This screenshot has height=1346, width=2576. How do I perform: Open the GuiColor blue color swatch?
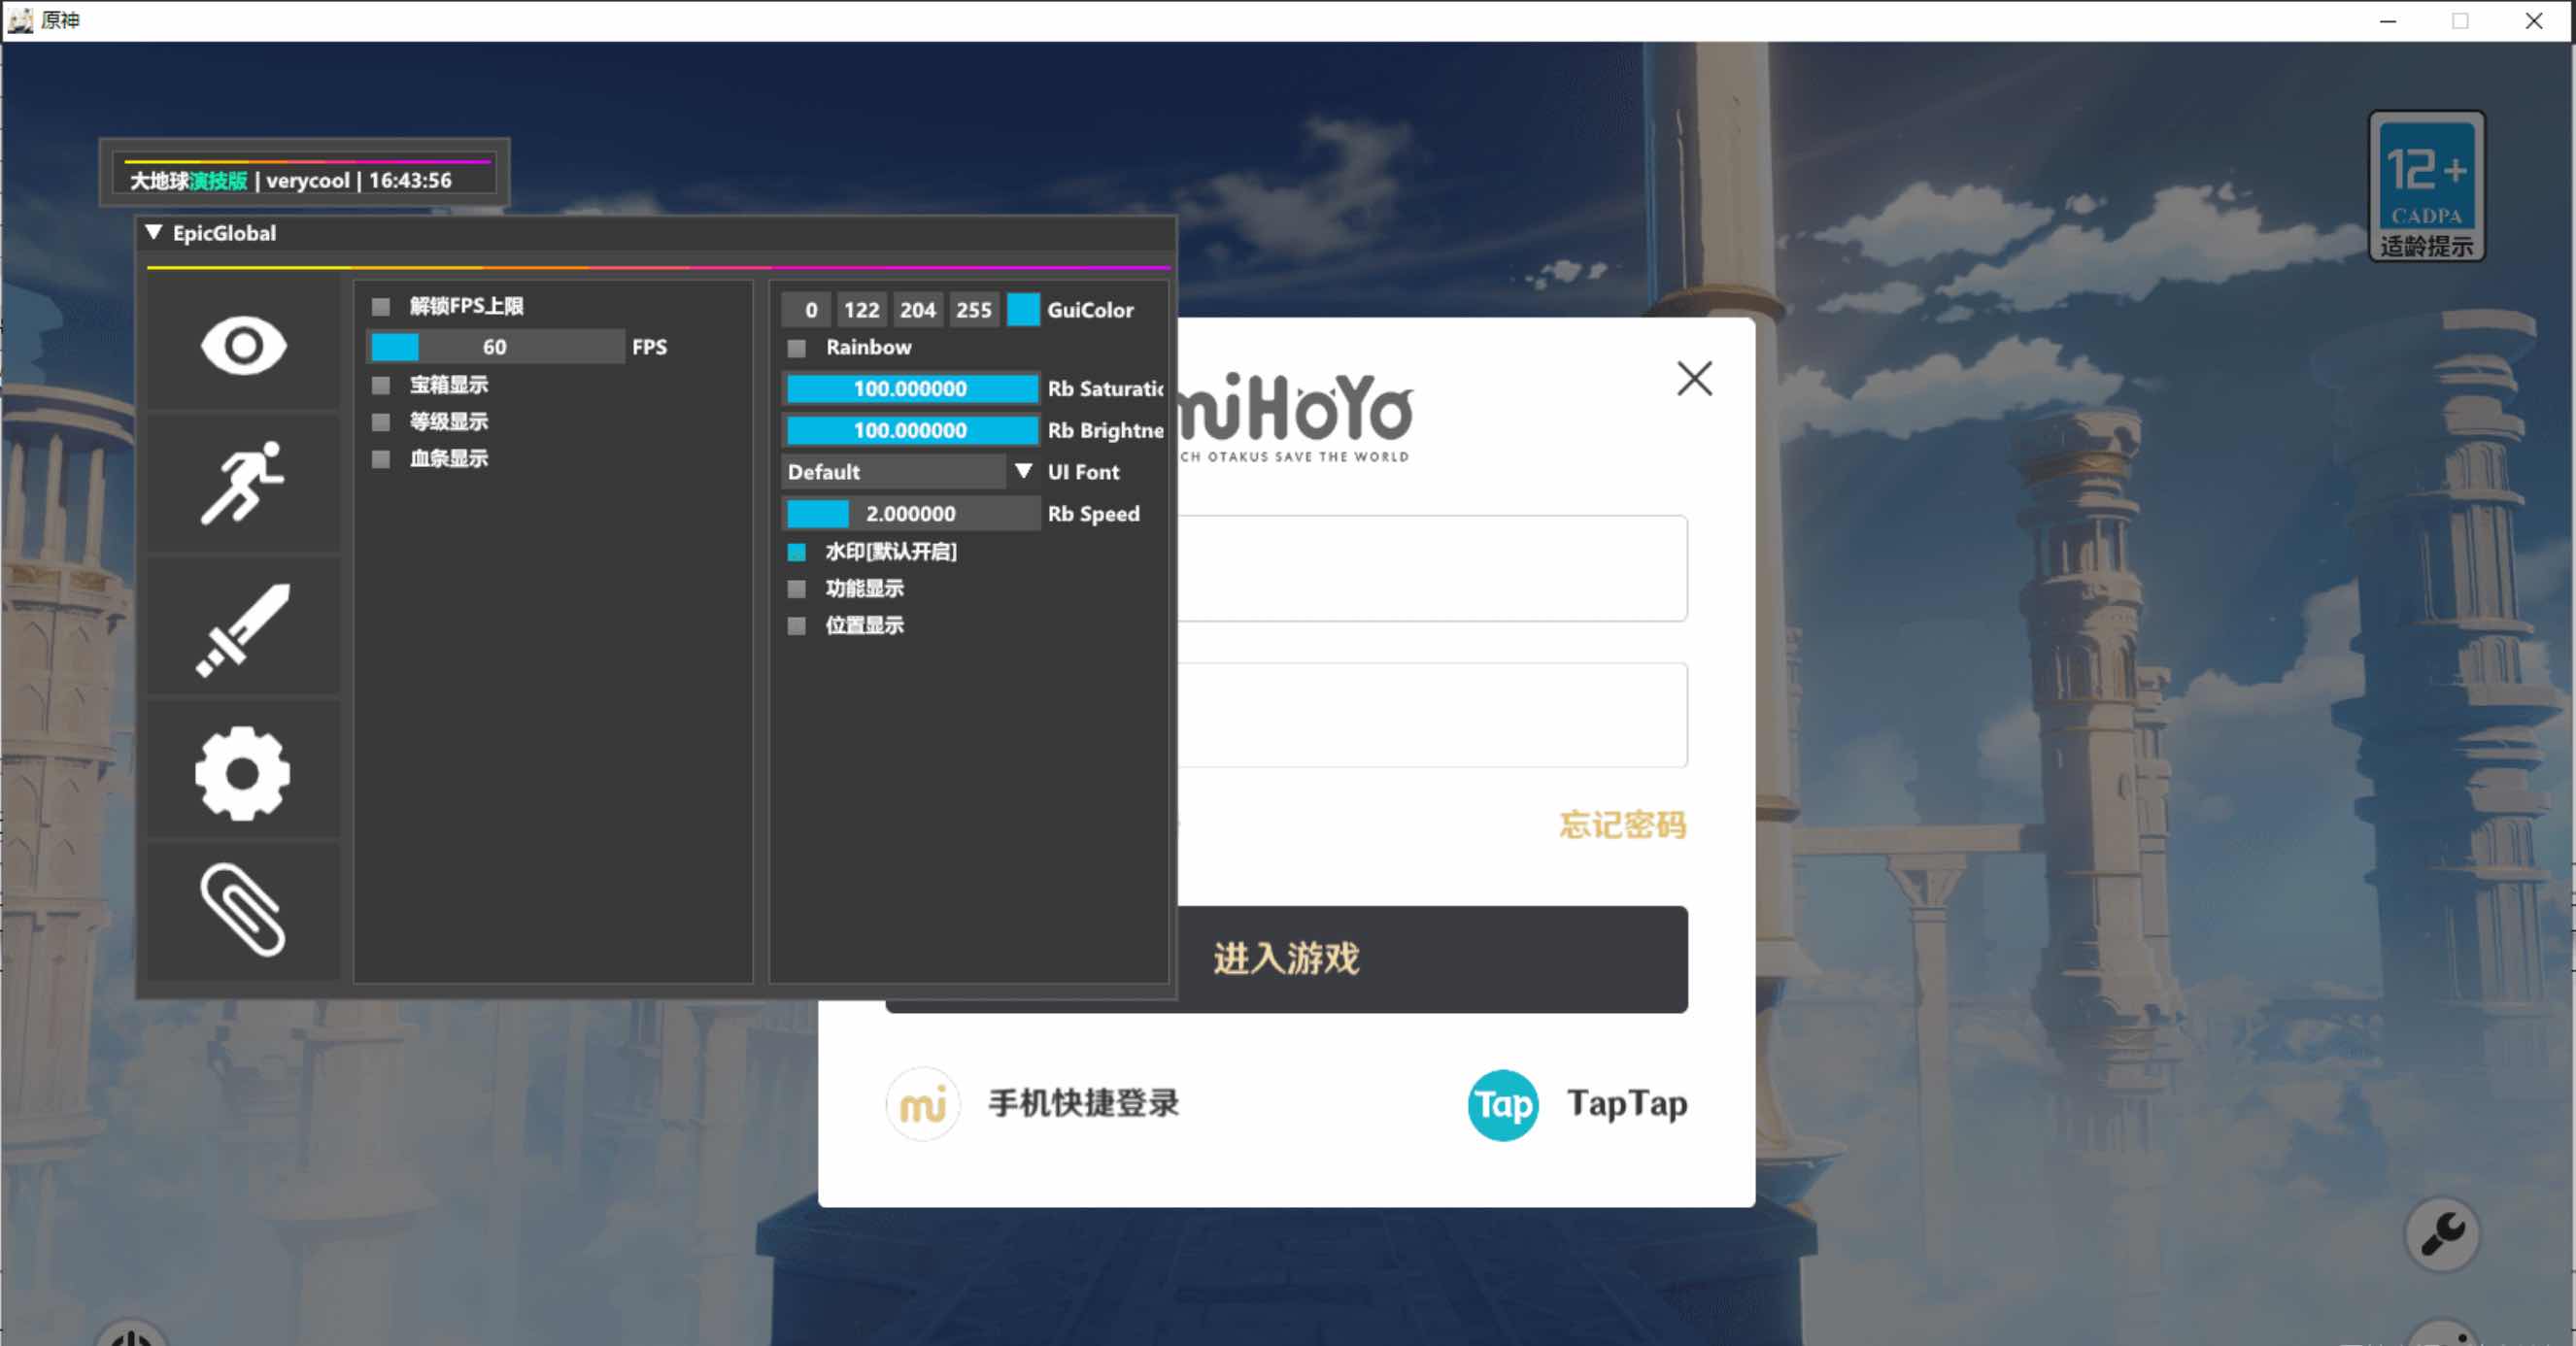(1023, 310)
